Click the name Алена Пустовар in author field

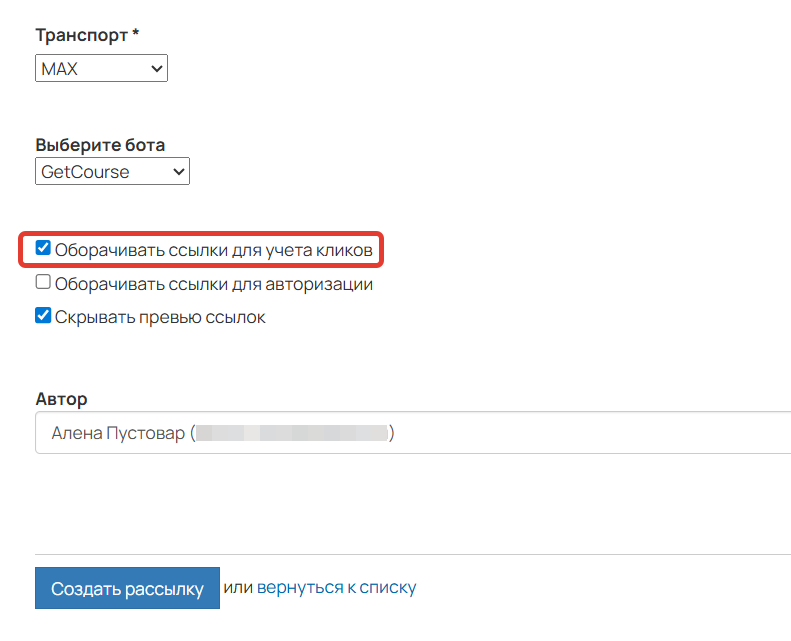pos(118,434)
